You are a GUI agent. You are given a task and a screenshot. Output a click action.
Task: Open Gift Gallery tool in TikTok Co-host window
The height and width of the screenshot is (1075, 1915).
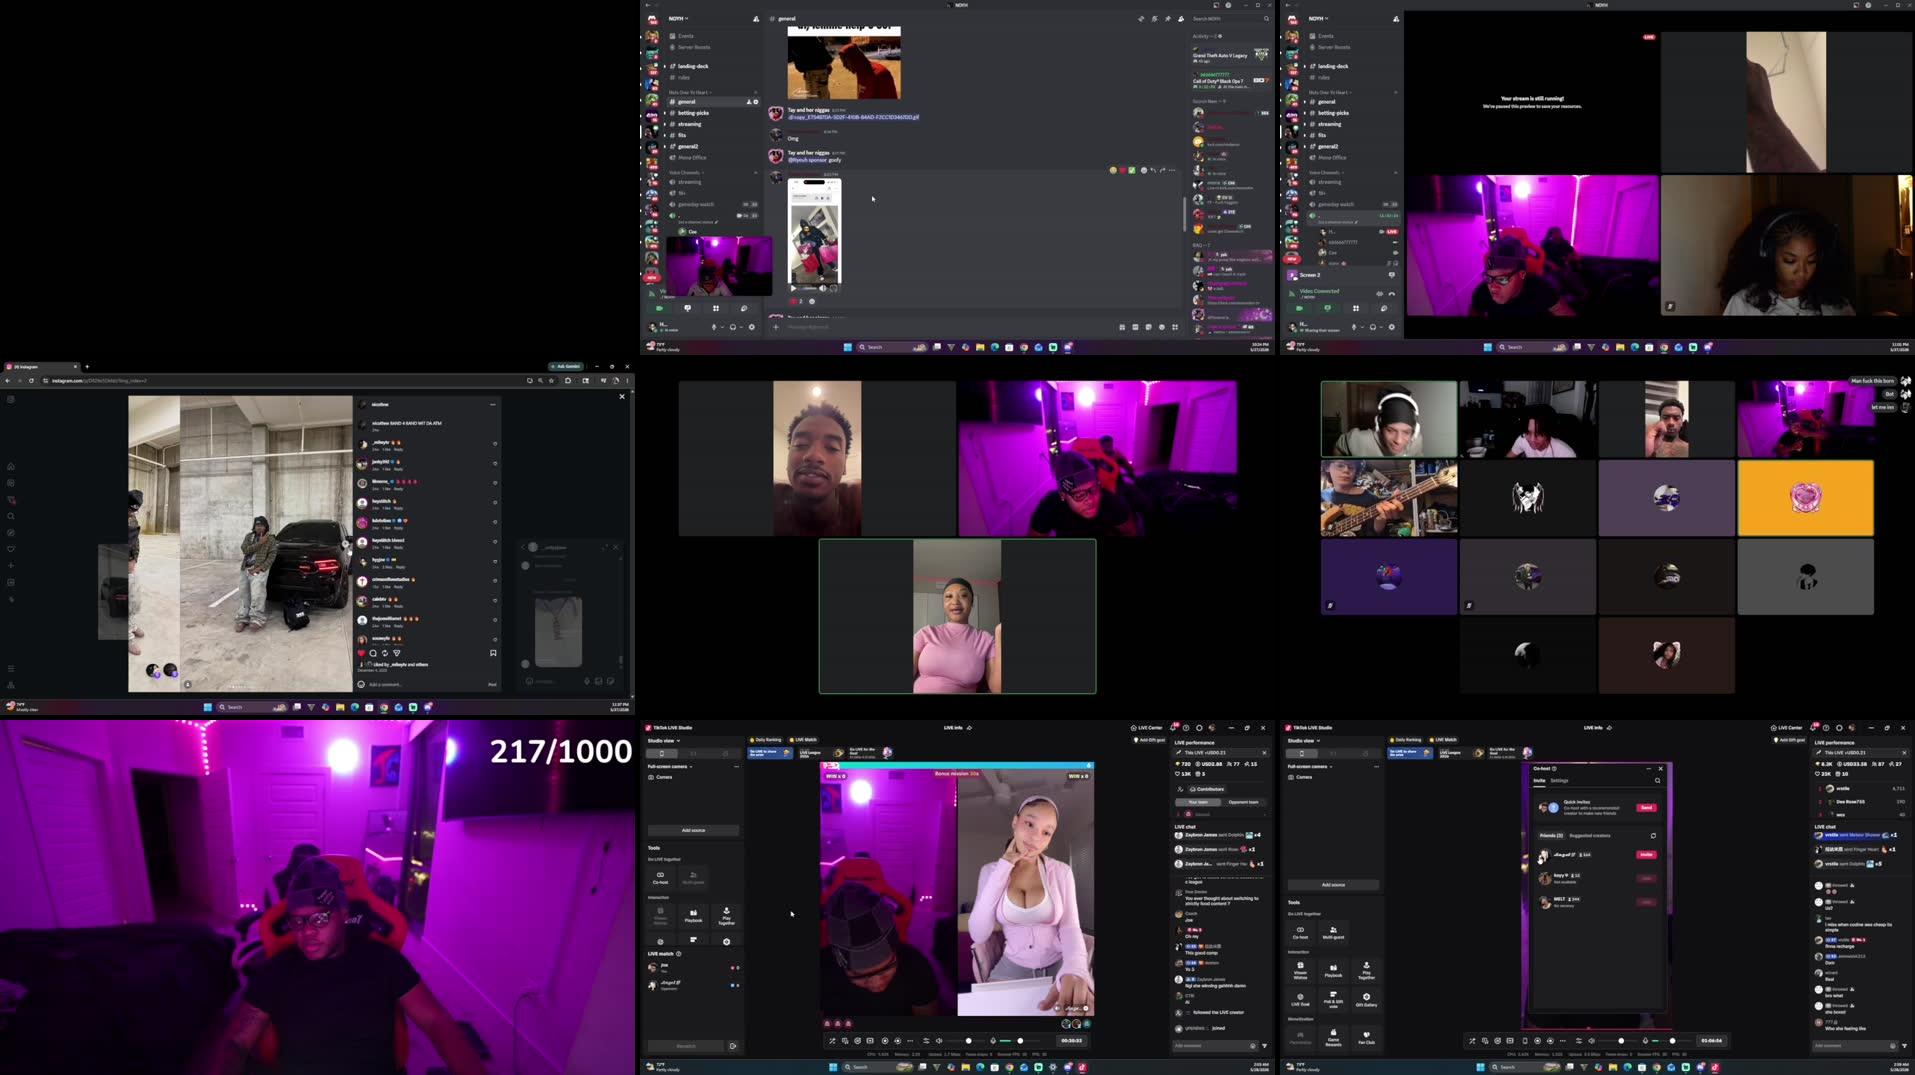click(x=1366, y=999)
